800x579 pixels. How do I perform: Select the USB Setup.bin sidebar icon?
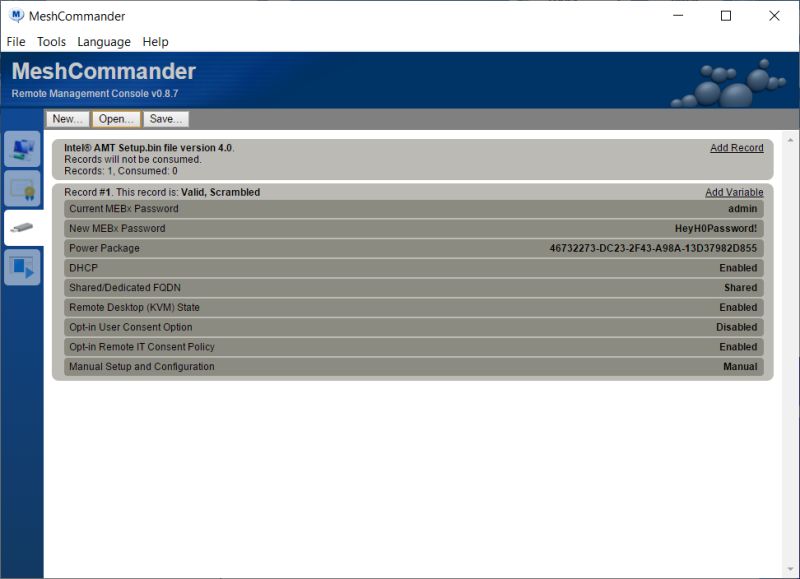(21, 227)
